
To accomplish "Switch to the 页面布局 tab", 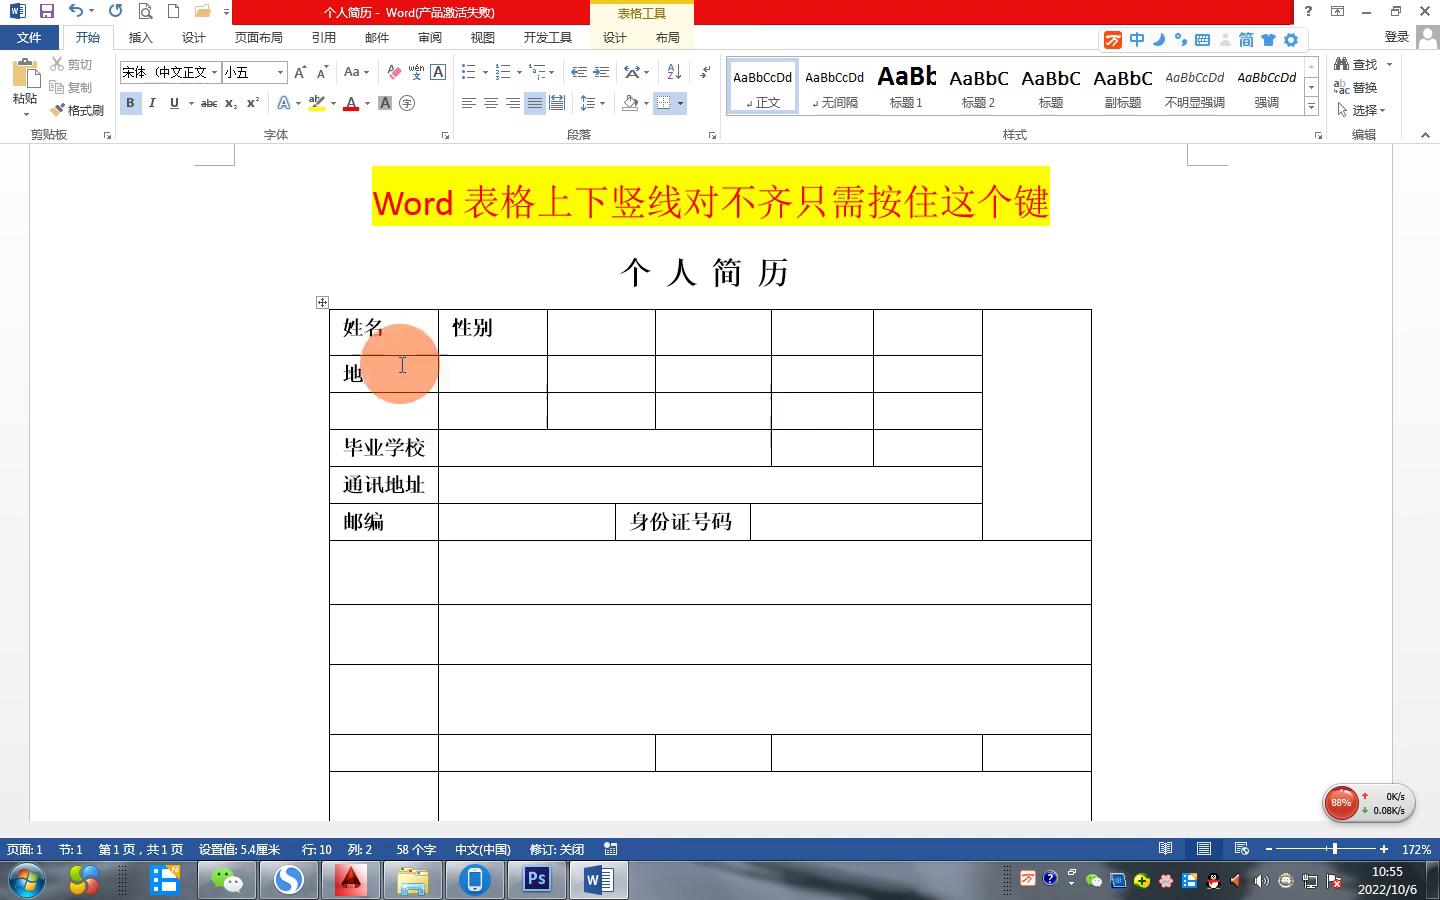I will tap(258, 38).
